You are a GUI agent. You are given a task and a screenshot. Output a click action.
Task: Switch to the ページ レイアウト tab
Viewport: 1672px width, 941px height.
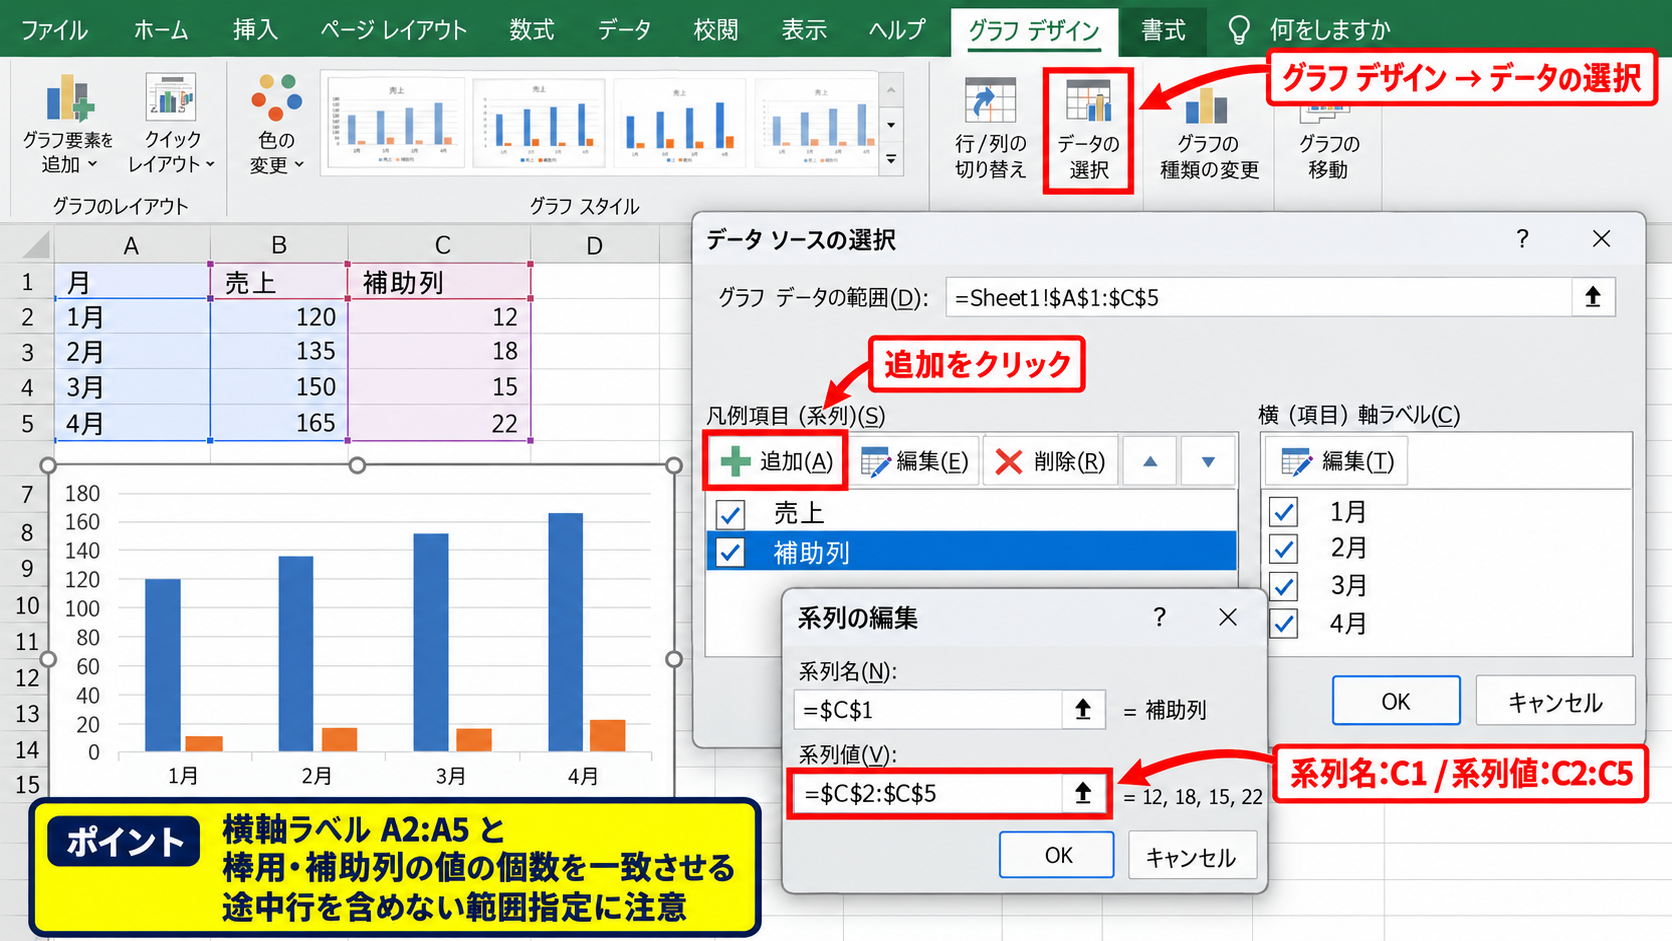pyautogui.click(x=393, y=30)
